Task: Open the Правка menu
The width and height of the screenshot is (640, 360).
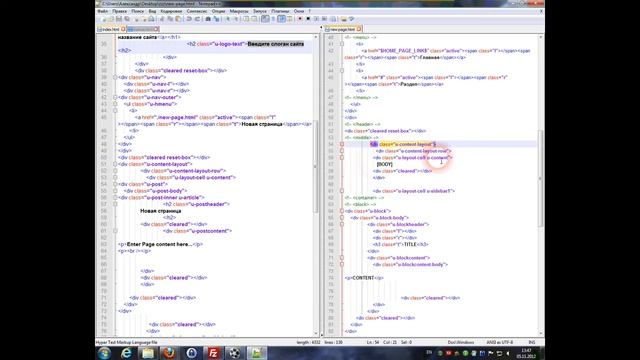Action: [120, 11]
